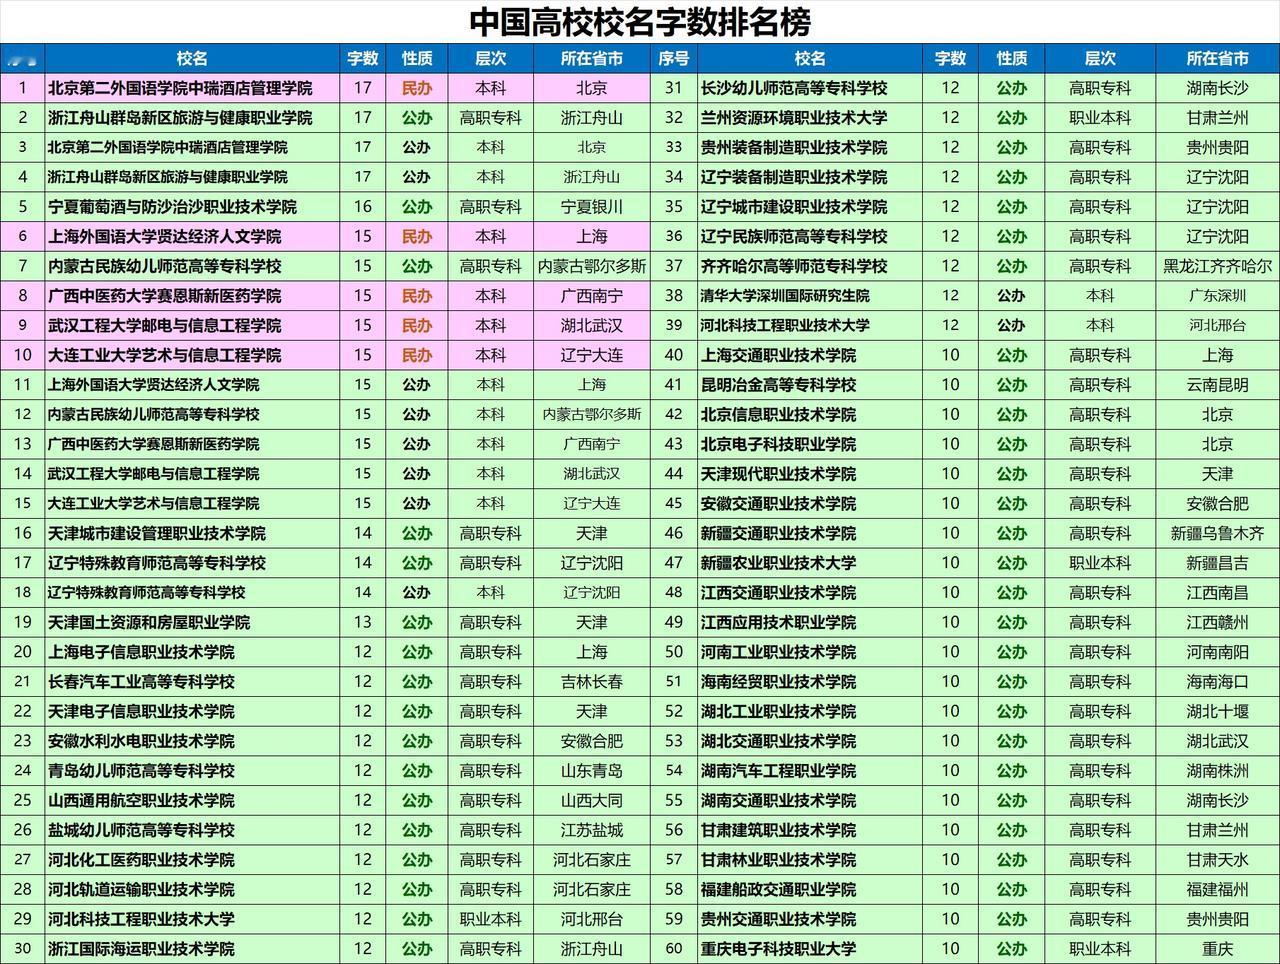Click school name 齐齐哈尔高等师范专科学校

(x=794, y=266)
